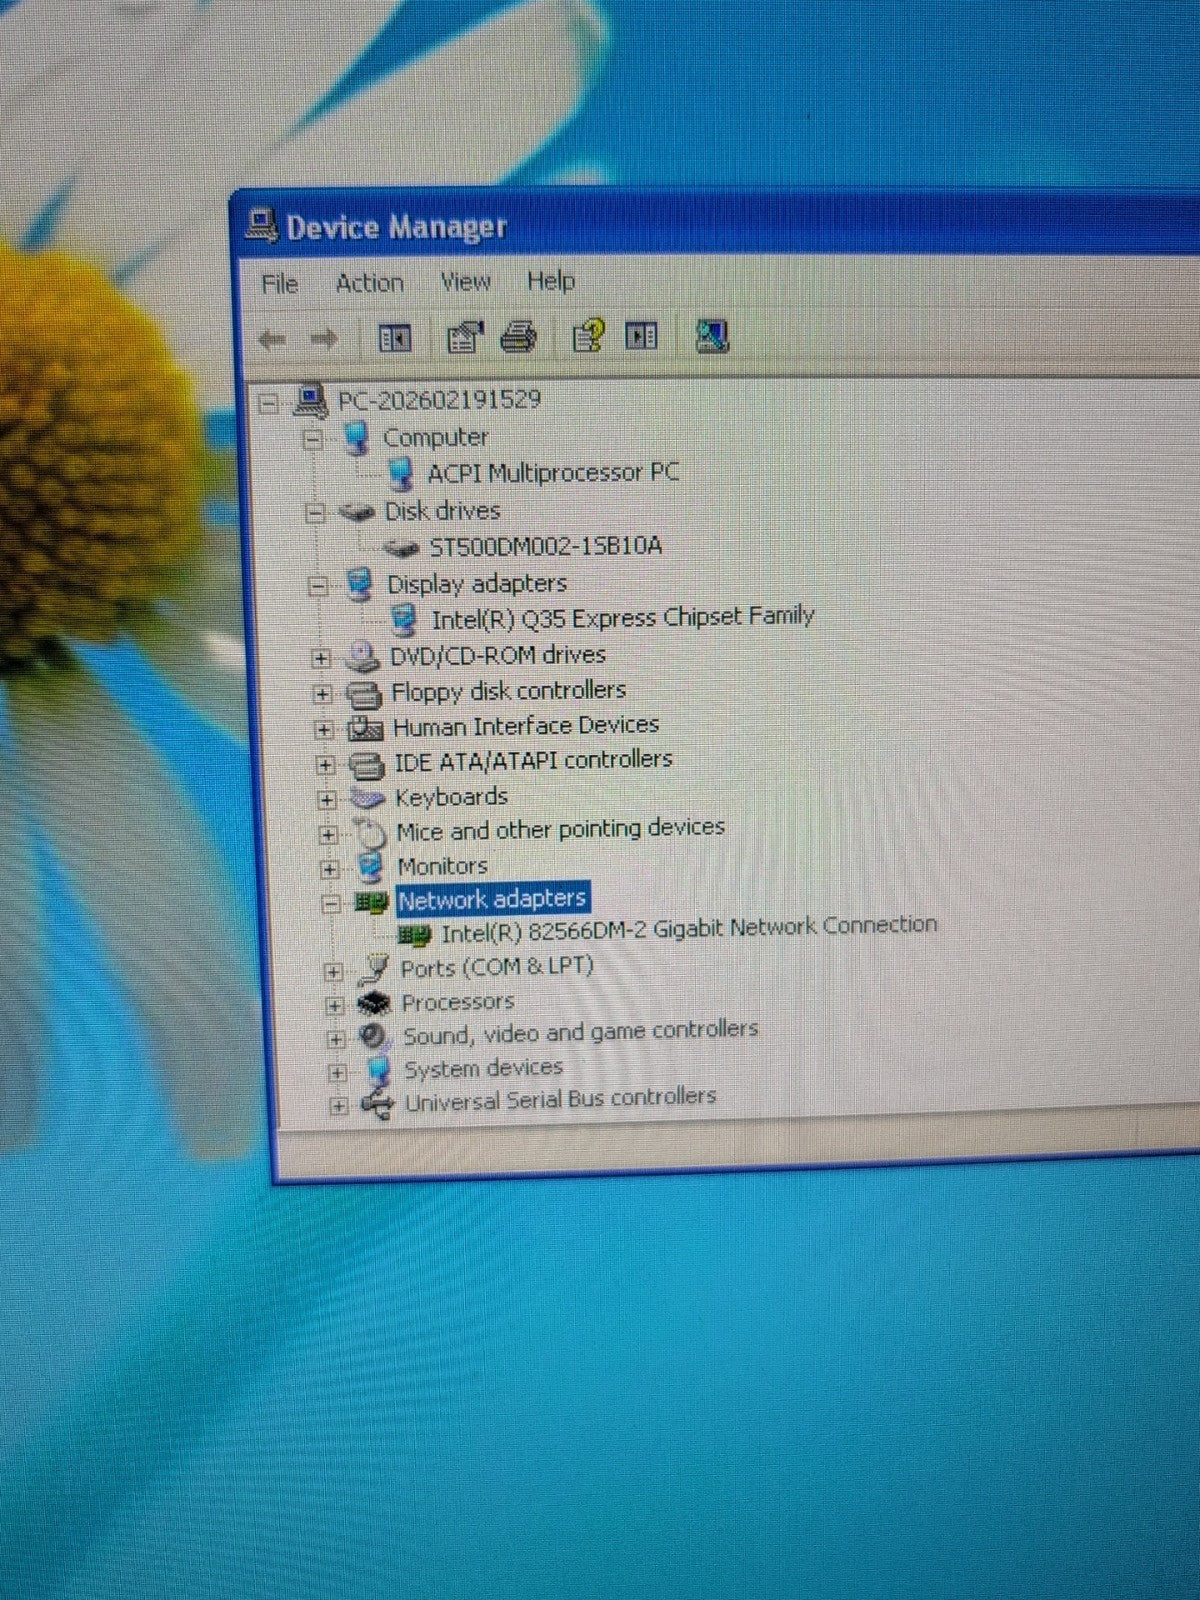Click the Scan for hardware changes icon
The width and height of the screenshot is (1200, 1600).
point(712,335)
